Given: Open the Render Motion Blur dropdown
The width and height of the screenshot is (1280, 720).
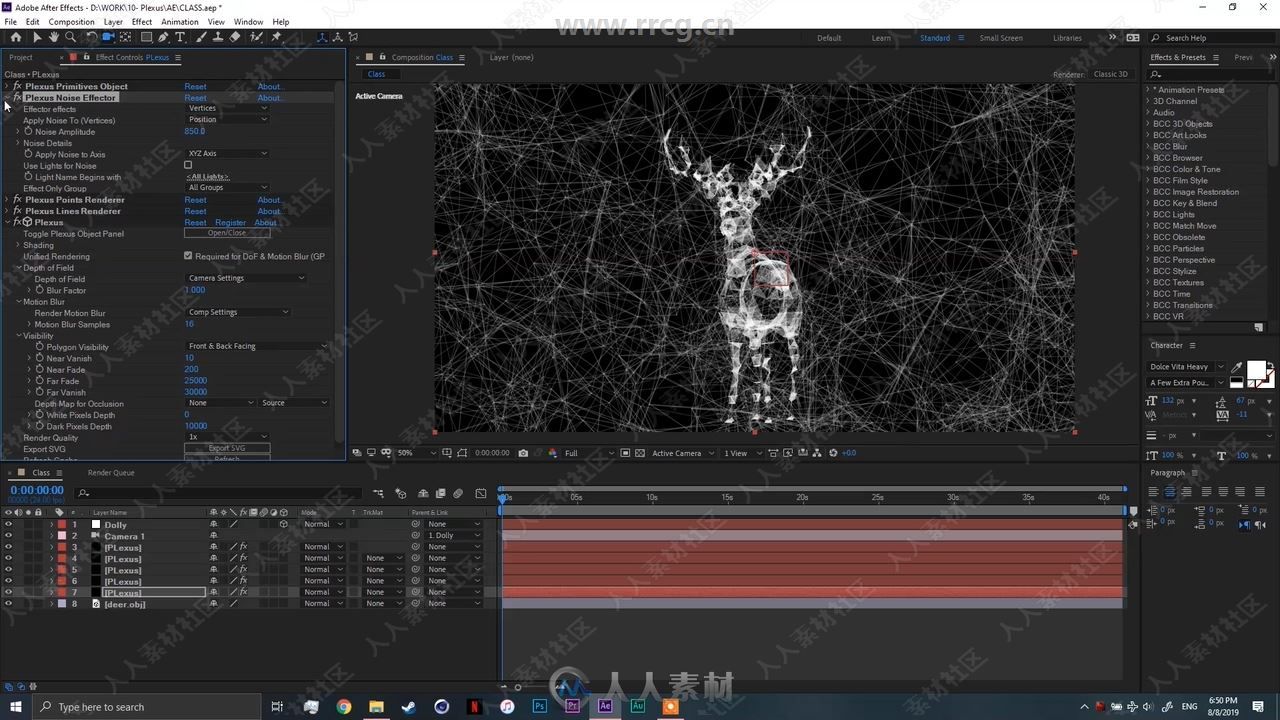Looking at the screenshot, I should [x=238, y=312].
